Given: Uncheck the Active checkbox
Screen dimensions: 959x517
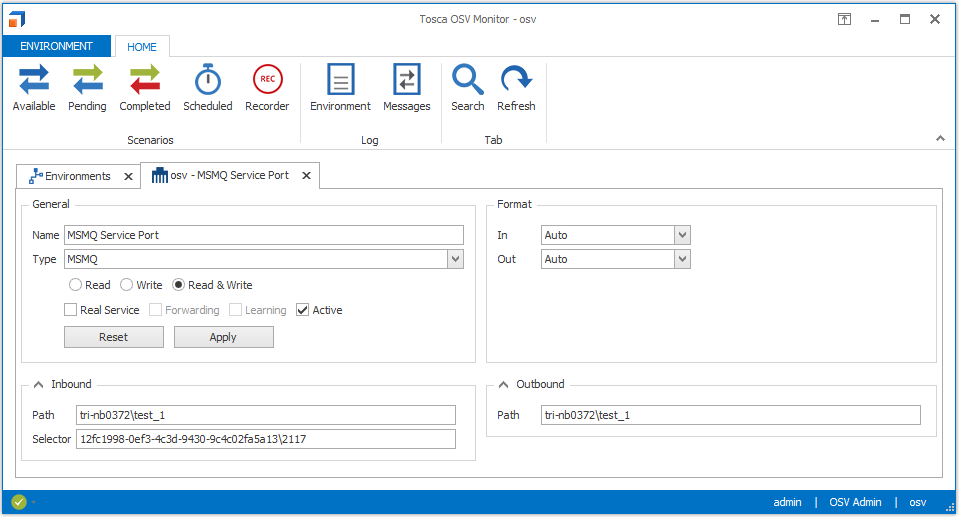Looking at the screenshot, I should click(x=303, y=310).
